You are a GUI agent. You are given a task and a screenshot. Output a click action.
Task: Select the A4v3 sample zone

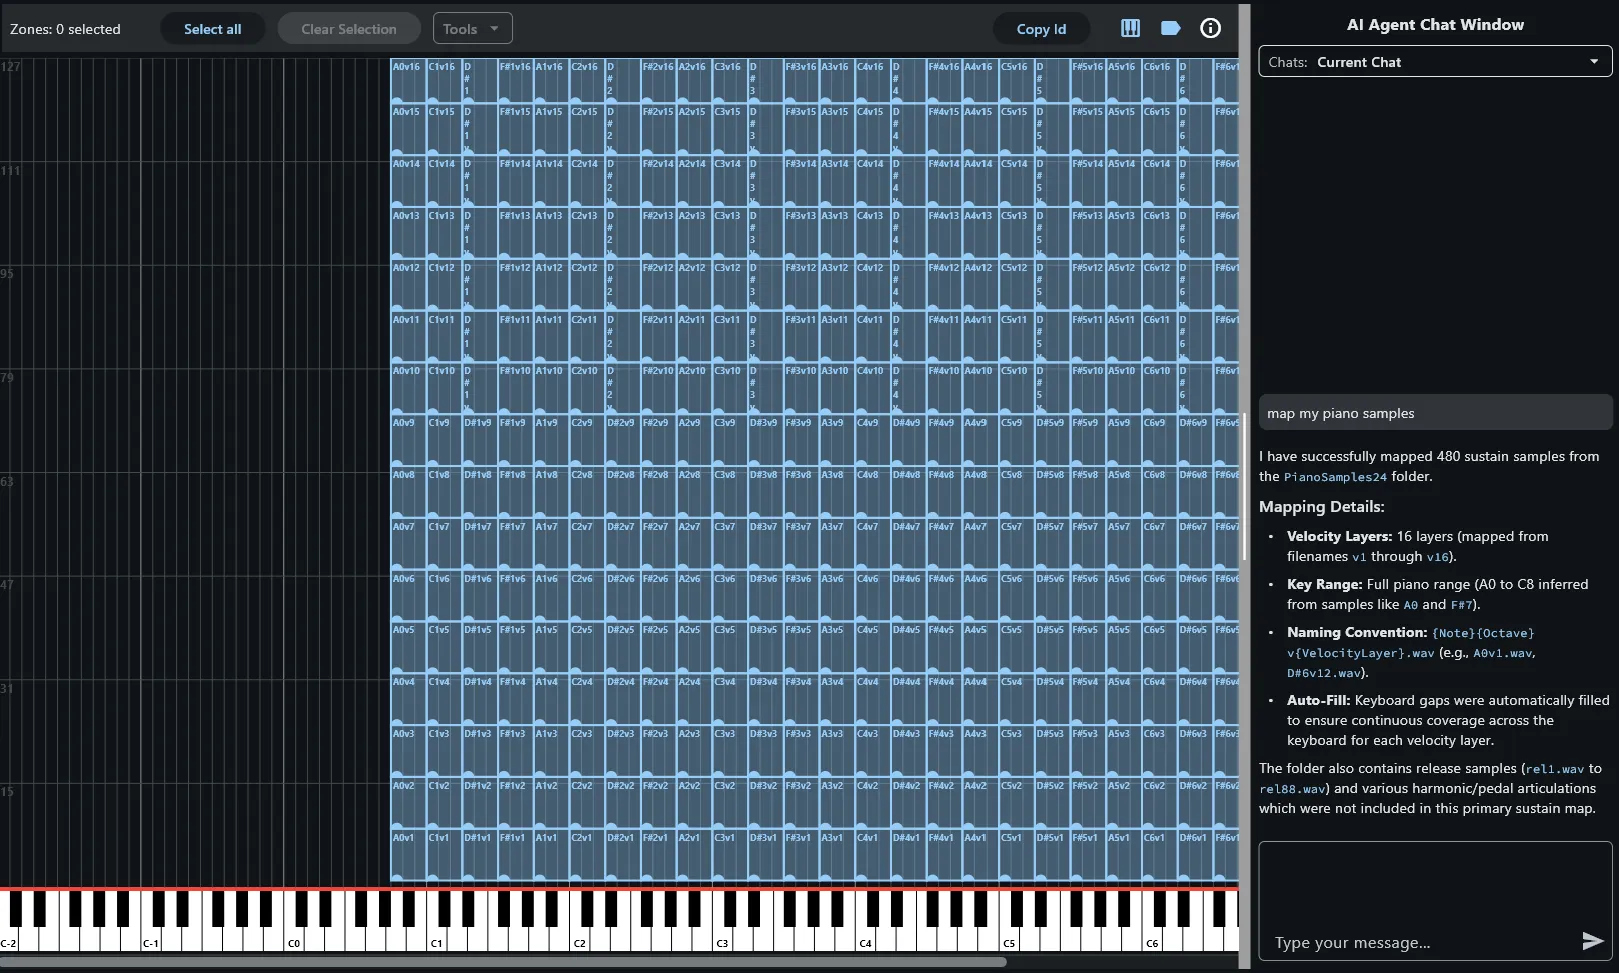coord(980,752)
